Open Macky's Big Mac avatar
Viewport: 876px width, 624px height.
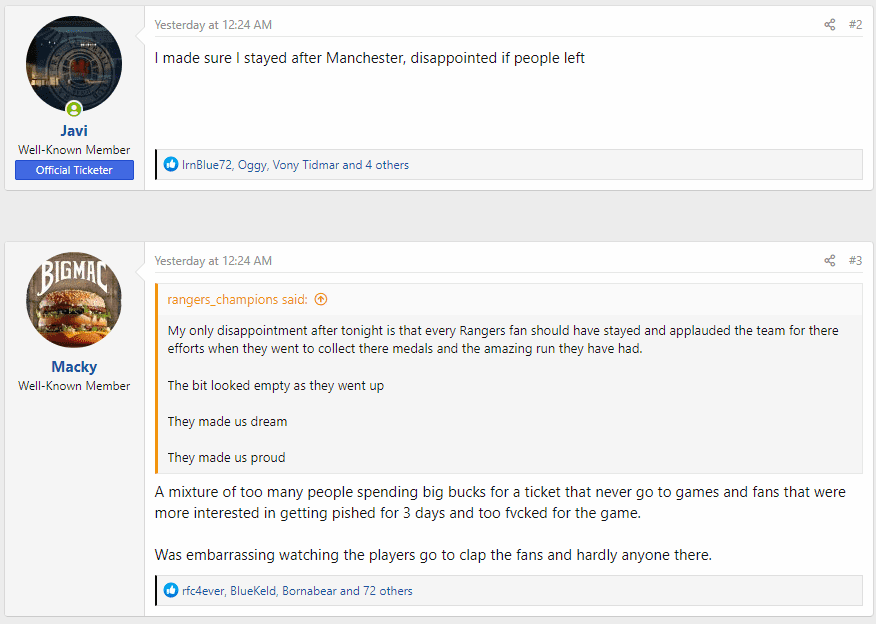click(x=73, y=300)
